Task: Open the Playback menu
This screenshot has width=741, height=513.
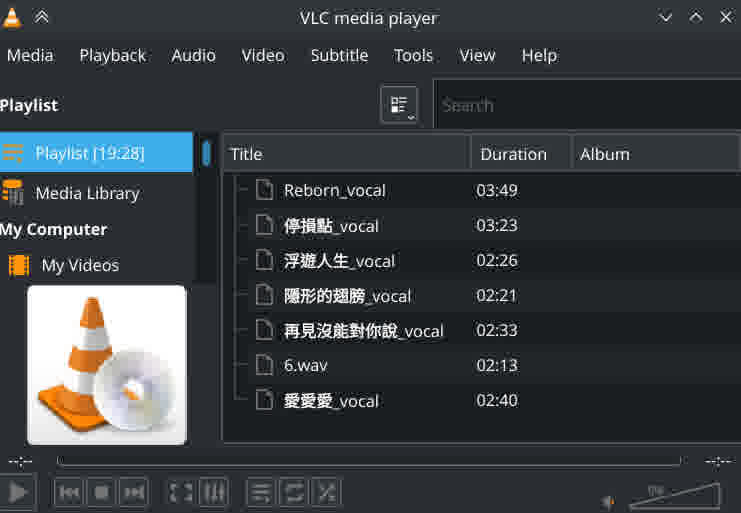Action: (112, 56)
